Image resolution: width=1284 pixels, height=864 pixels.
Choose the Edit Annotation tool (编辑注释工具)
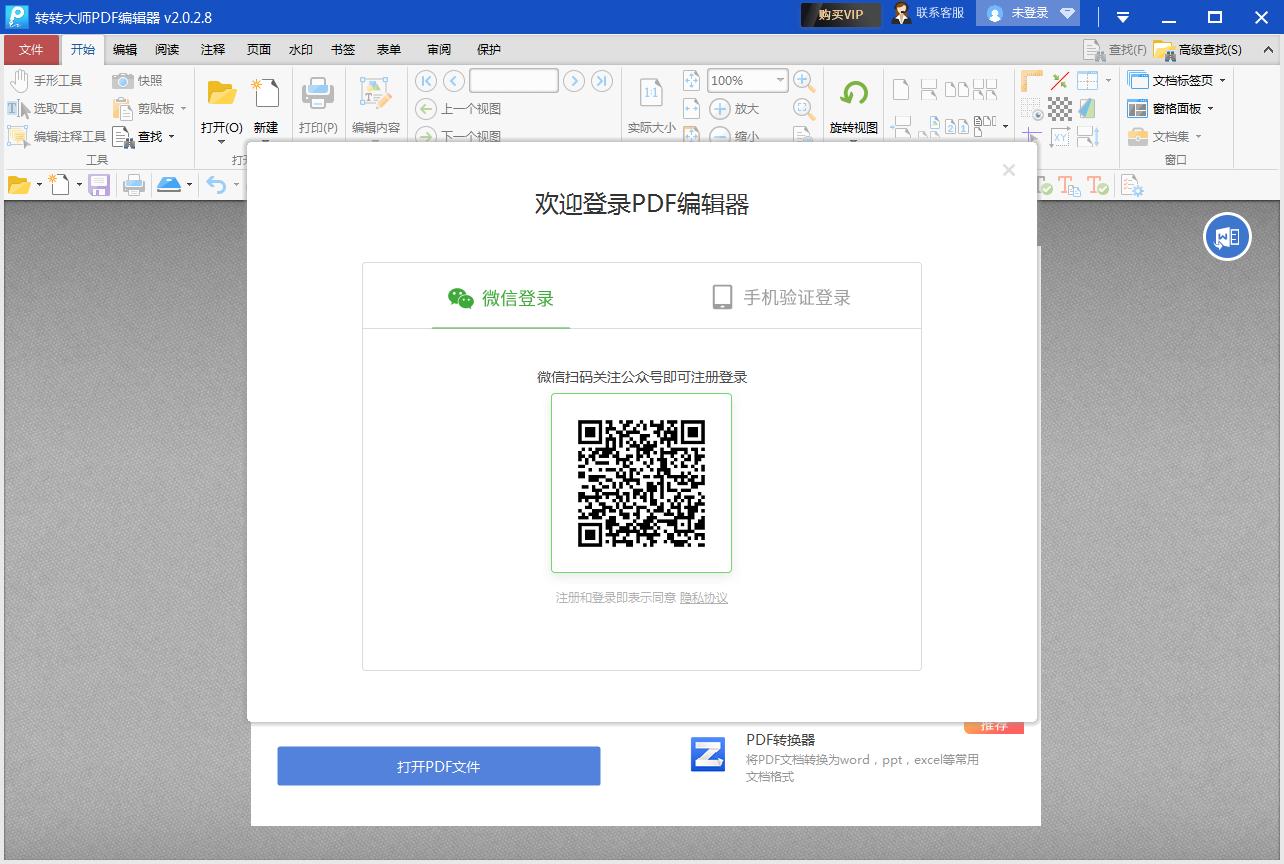(x=57, y=136)
